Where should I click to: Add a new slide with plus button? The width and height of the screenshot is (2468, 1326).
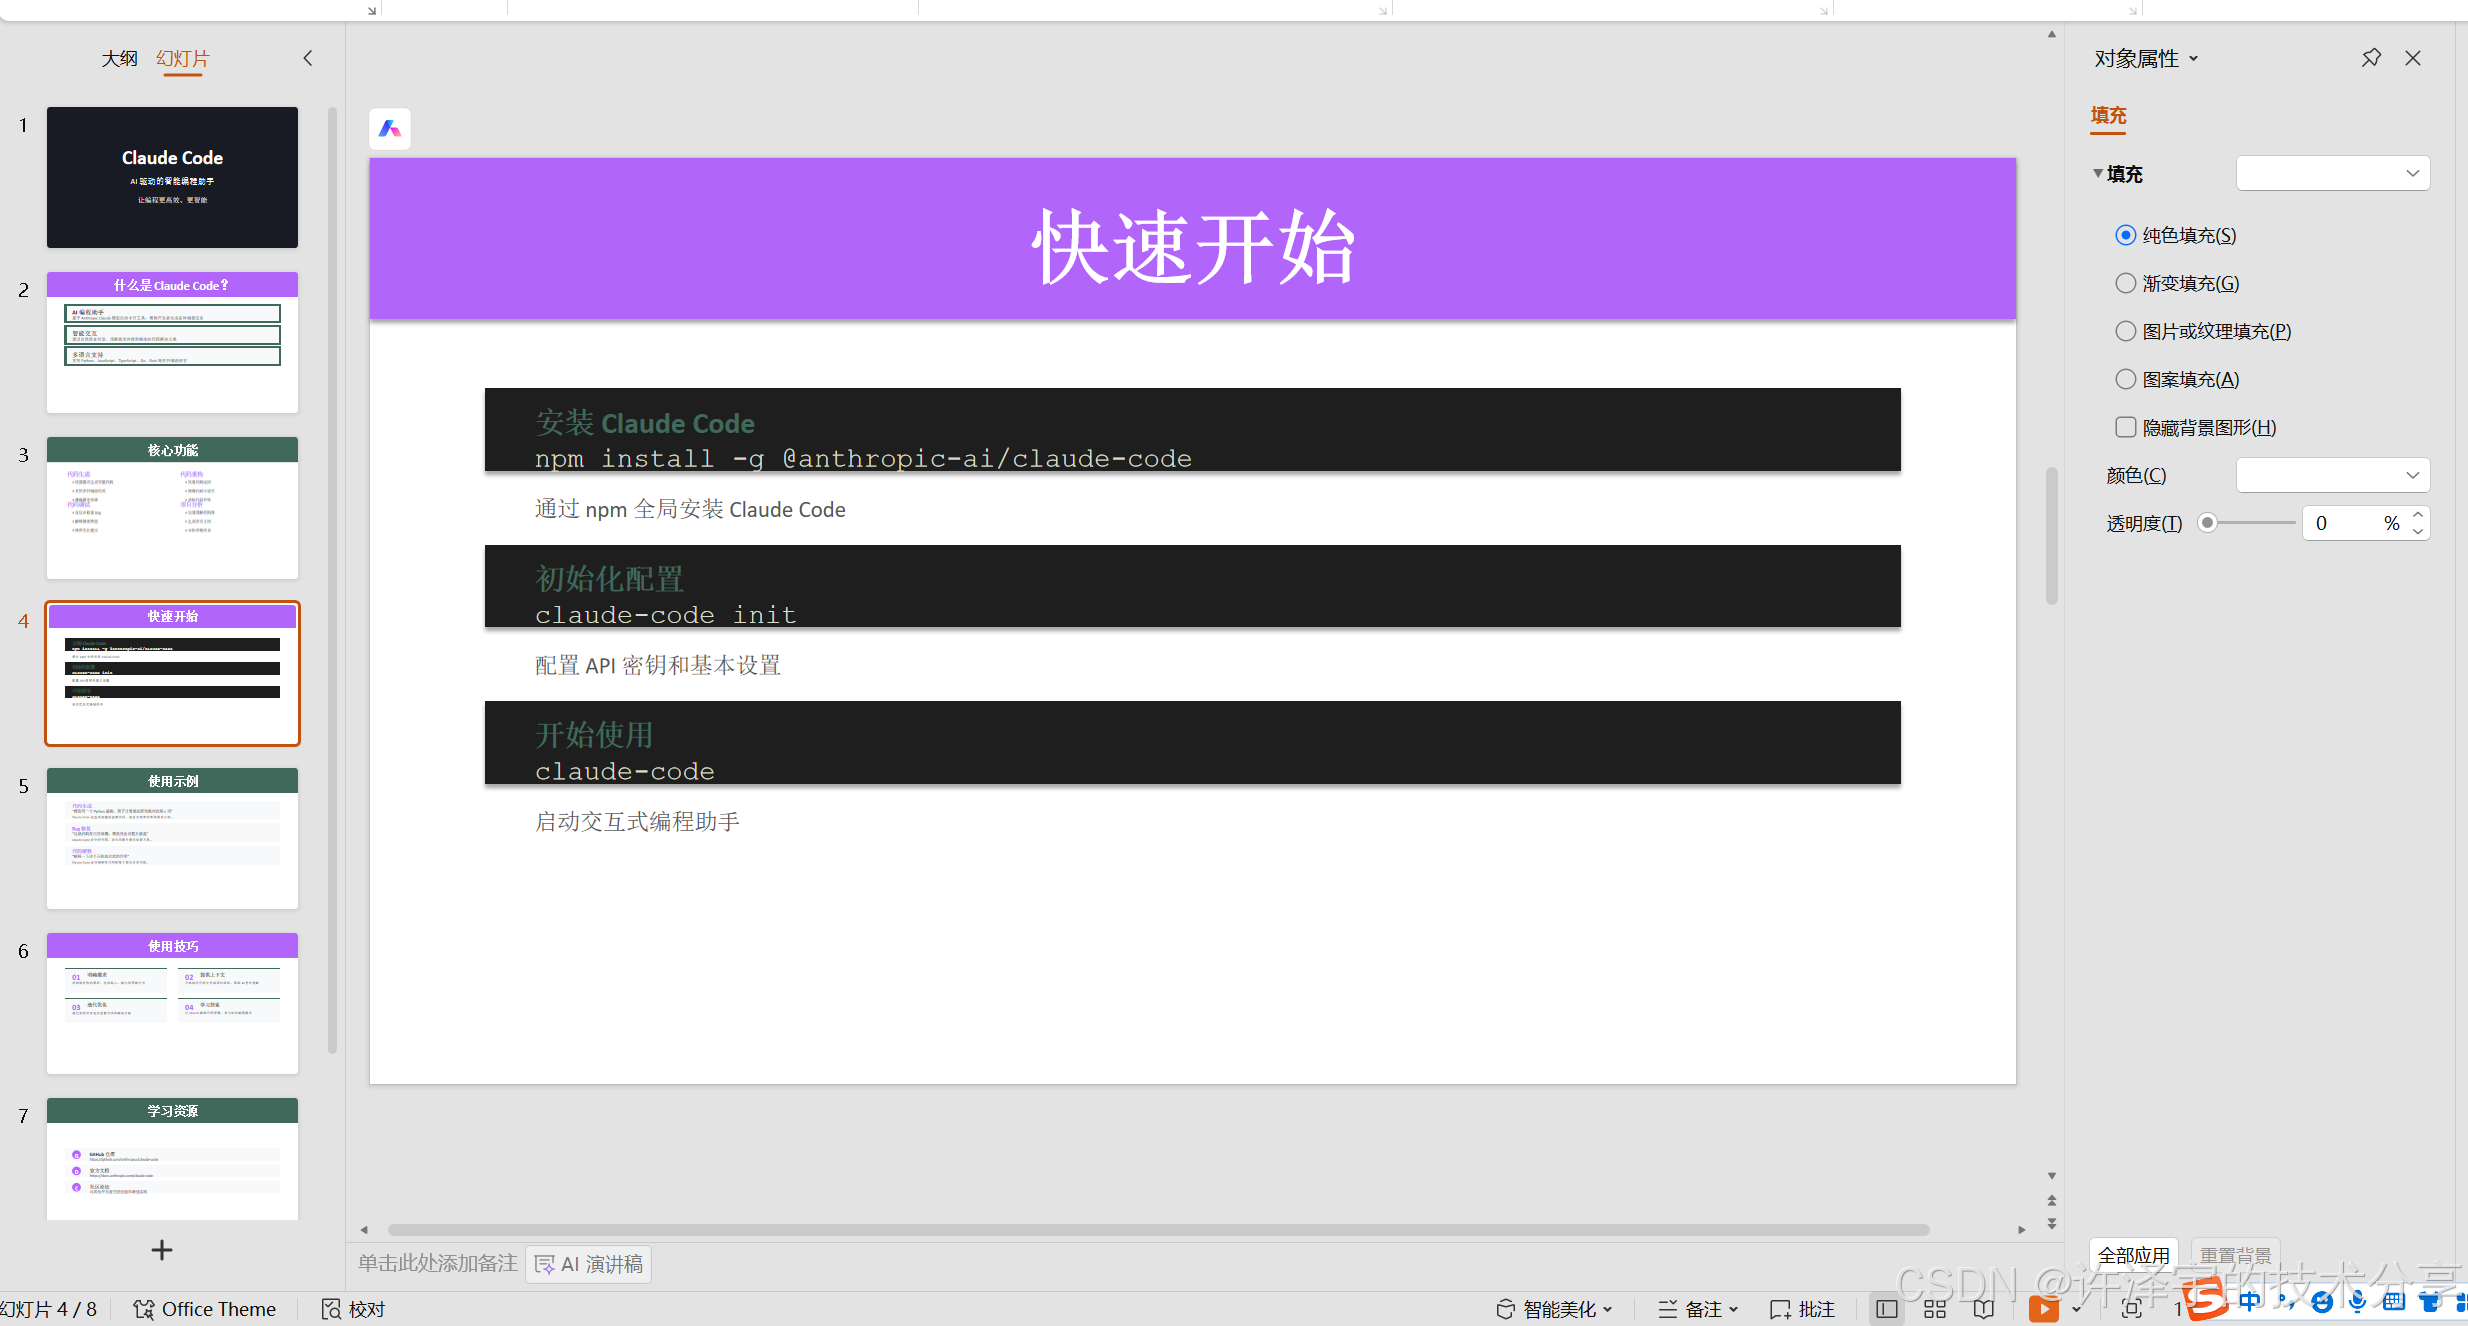(162, 1250)
